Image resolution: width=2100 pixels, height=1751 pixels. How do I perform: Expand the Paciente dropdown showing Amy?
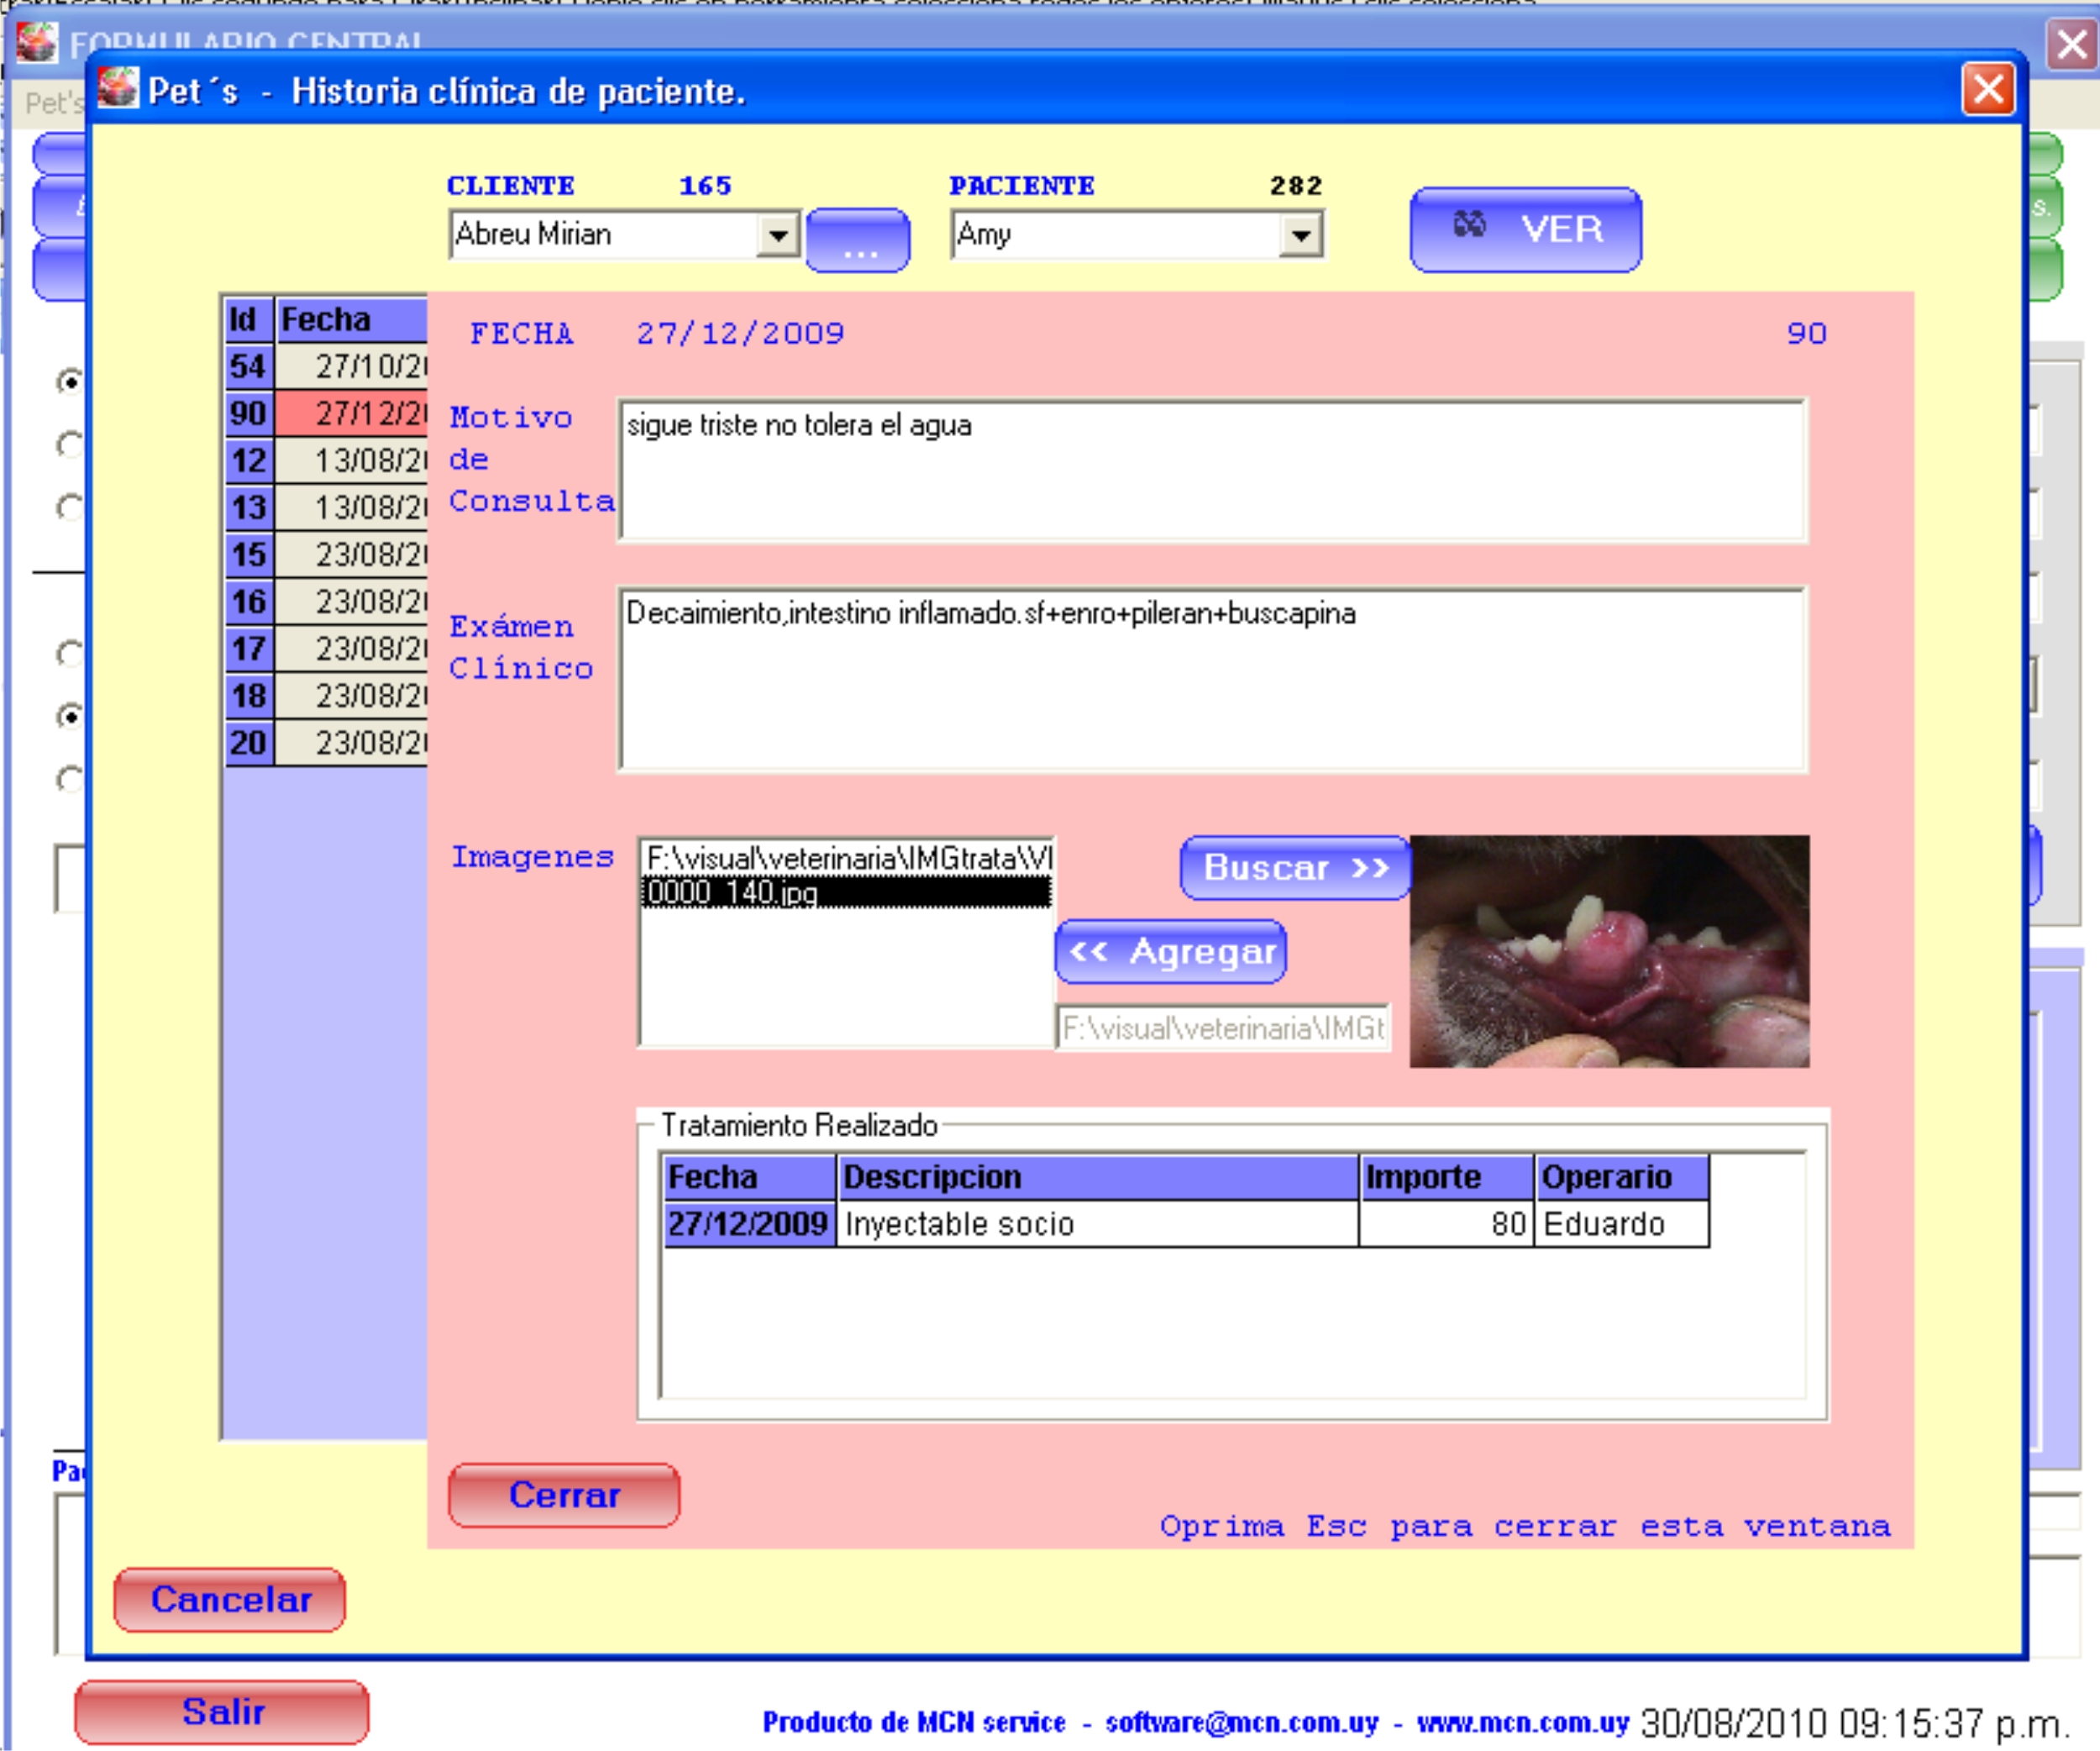tap(1300, 236)
